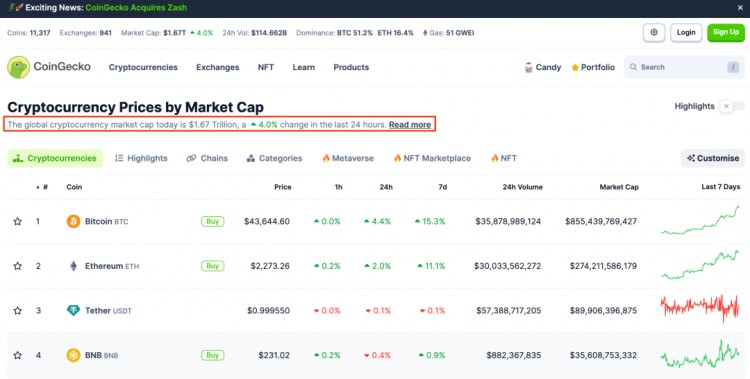This screenshot has height=379, width=750.
Task: Click the BNB coin icon
Action: pyautogui.click(x=73, y=355)
